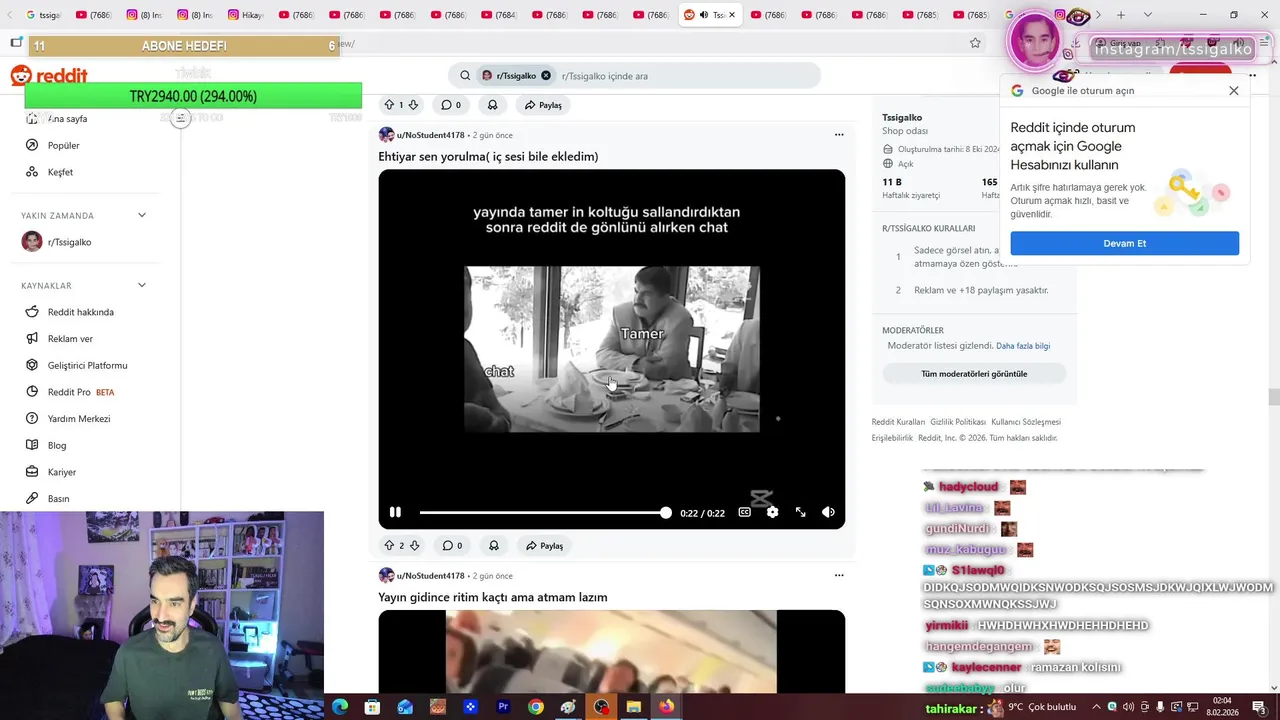
Task: Click Paylaş above the Ehtiyar post title
Action: tap(544, 105)
